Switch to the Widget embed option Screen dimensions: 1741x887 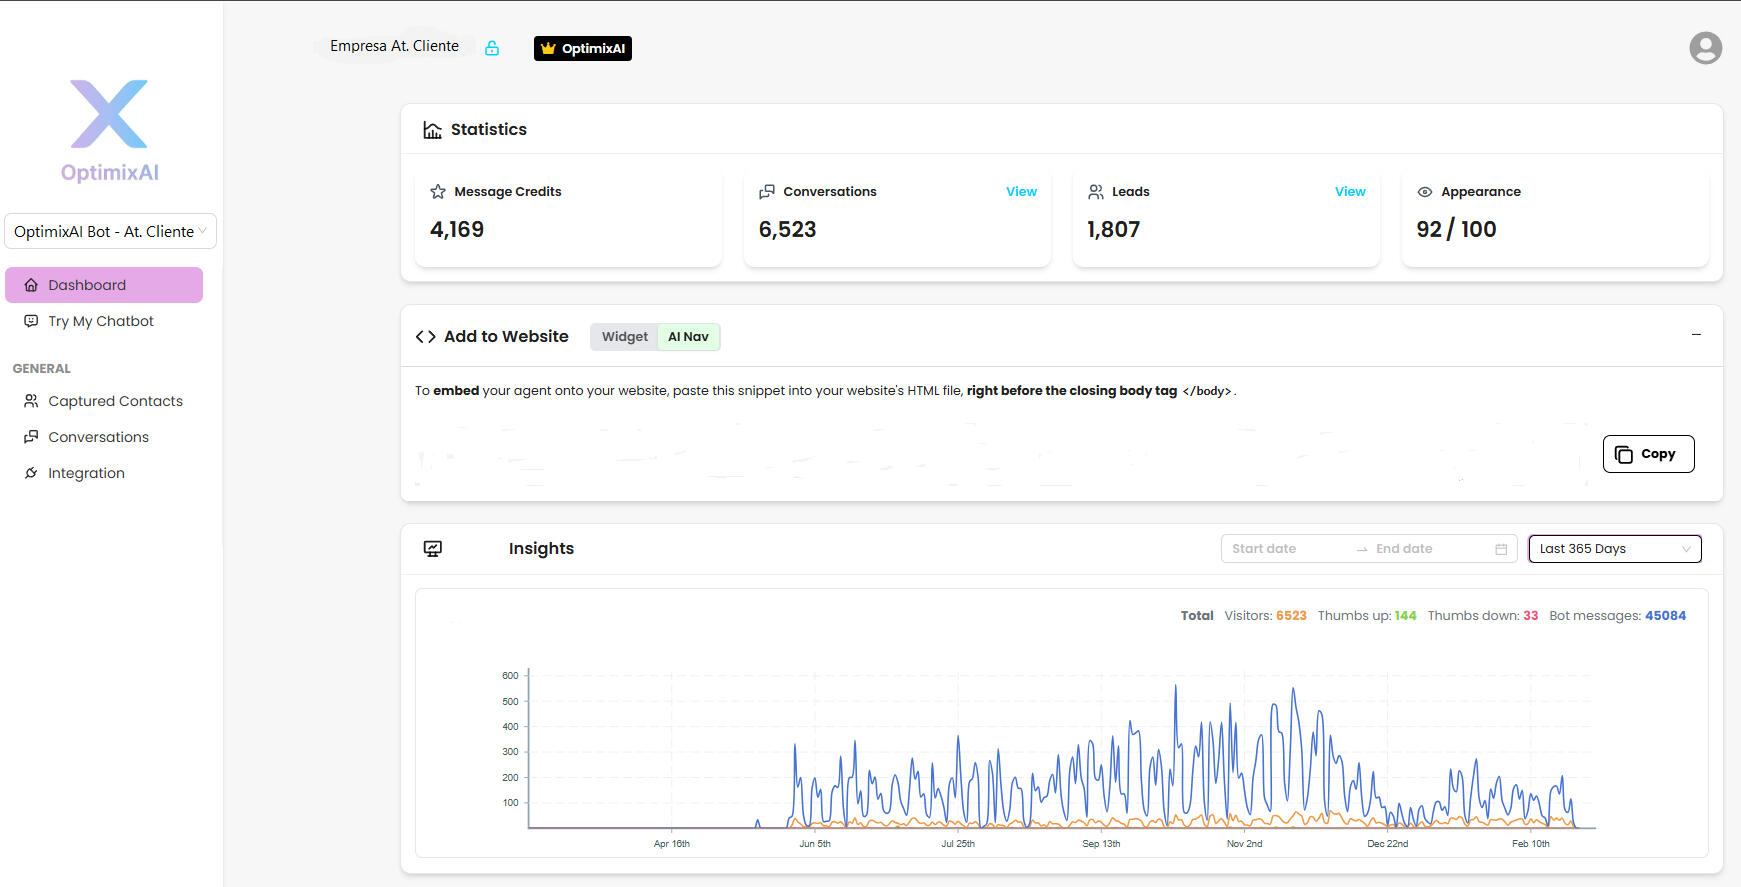click(624, 337)
